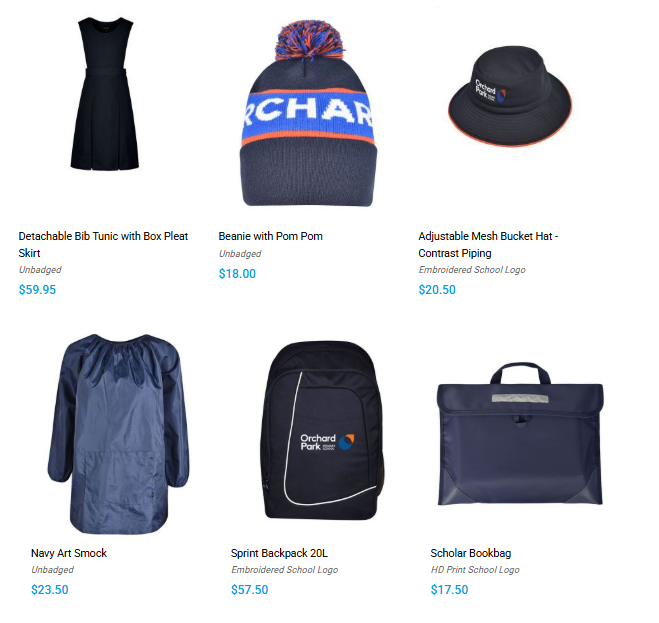659x623 pixels.
Task: Open the Scholar Bookbag title link
Action: (x=471, y=553)
